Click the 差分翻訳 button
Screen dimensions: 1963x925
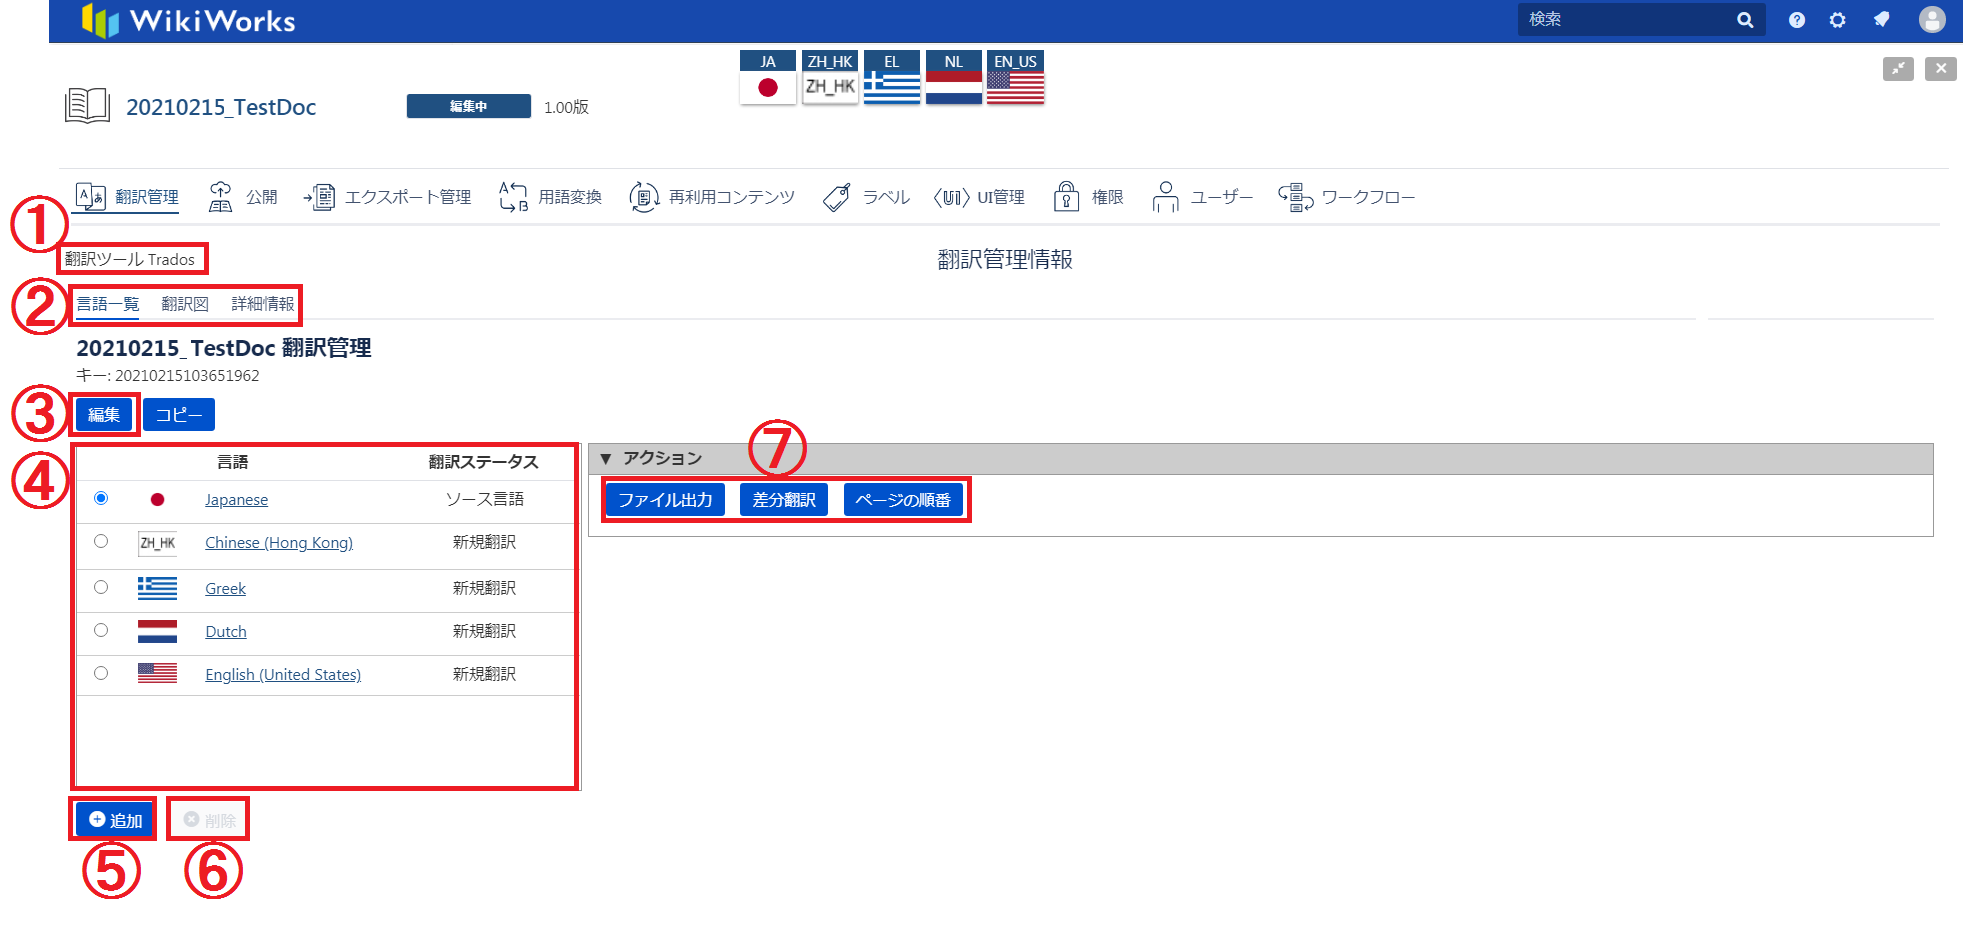pos(784,500)
